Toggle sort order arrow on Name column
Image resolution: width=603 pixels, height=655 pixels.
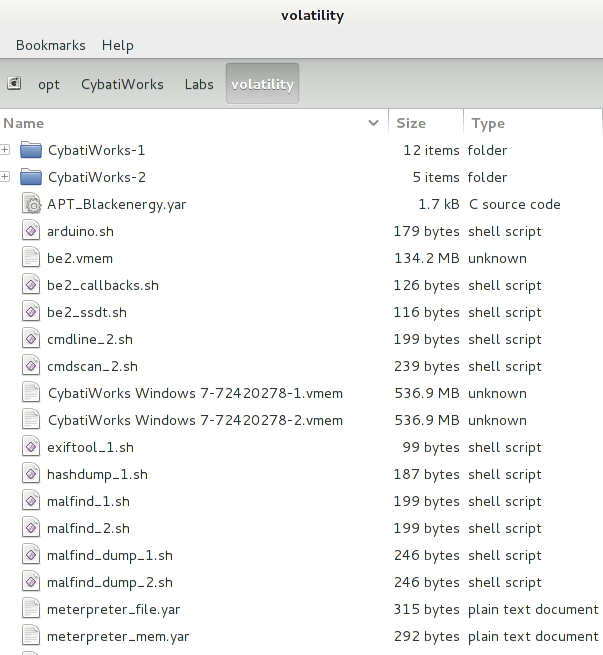[x=373, y=123]
